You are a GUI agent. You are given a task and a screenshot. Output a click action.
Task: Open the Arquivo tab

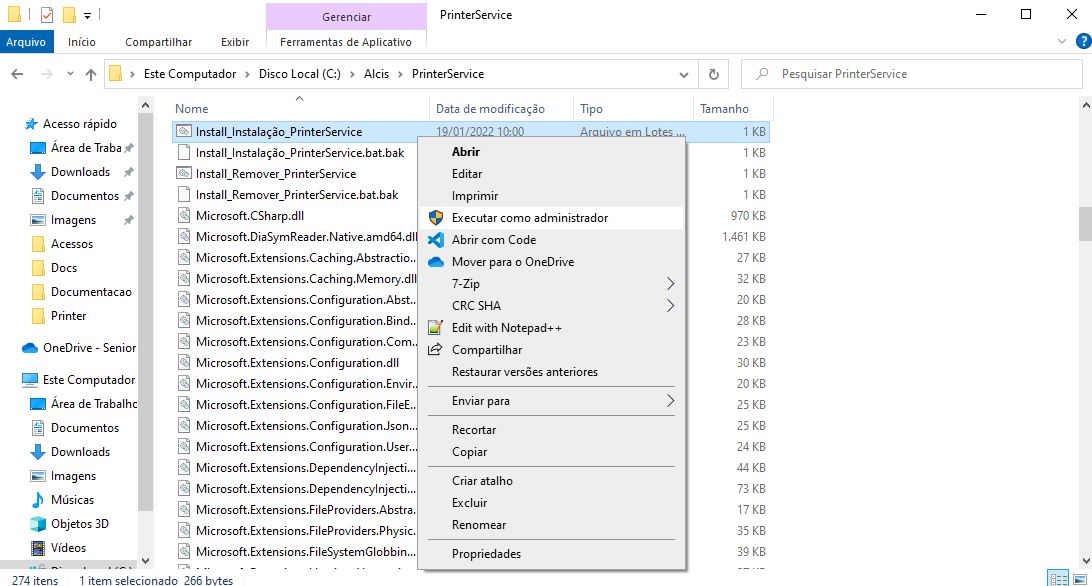coord(26,42)
